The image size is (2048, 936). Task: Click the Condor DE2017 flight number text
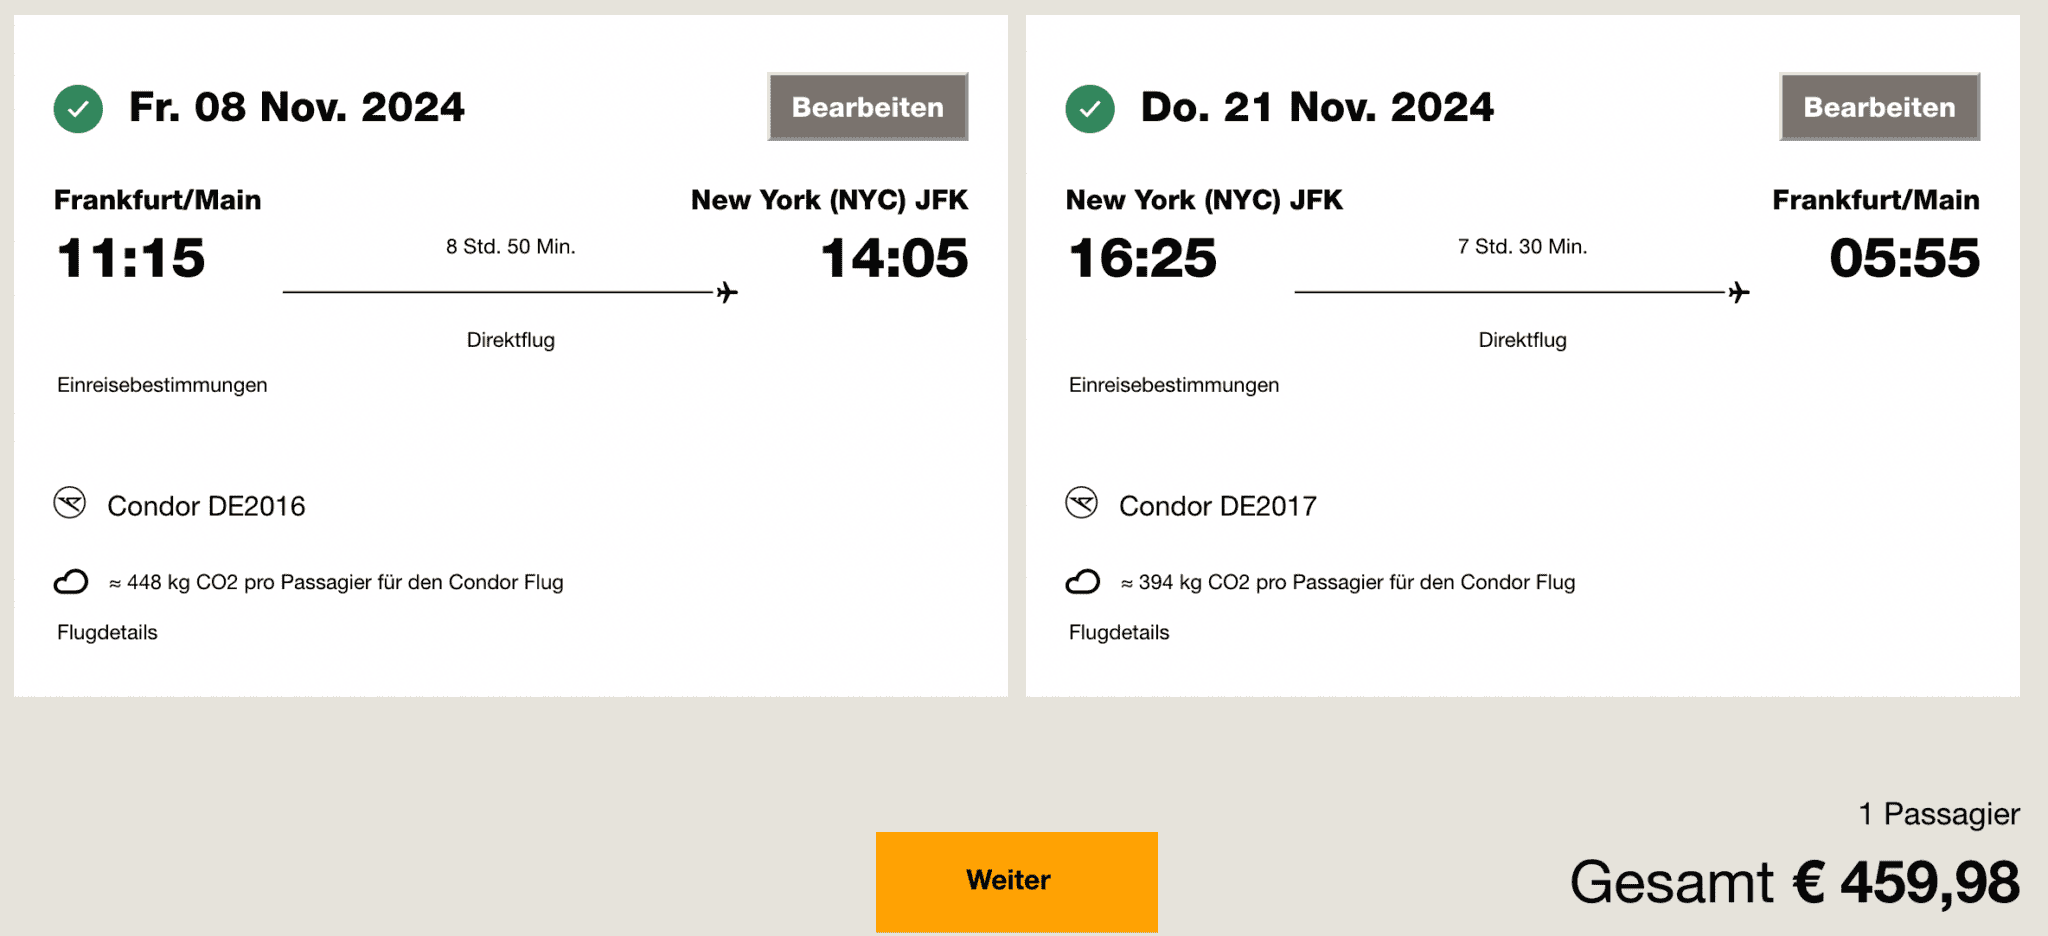click(1218, 506)
